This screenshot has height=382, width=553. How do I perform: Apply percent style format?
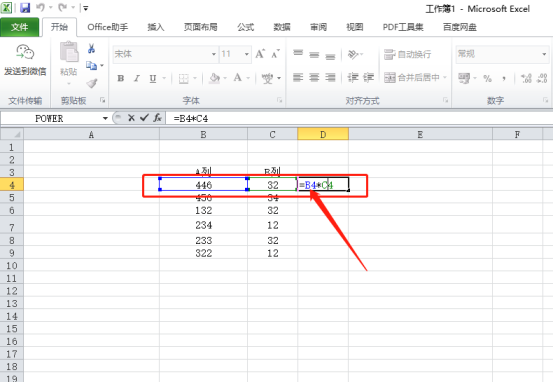487,78
